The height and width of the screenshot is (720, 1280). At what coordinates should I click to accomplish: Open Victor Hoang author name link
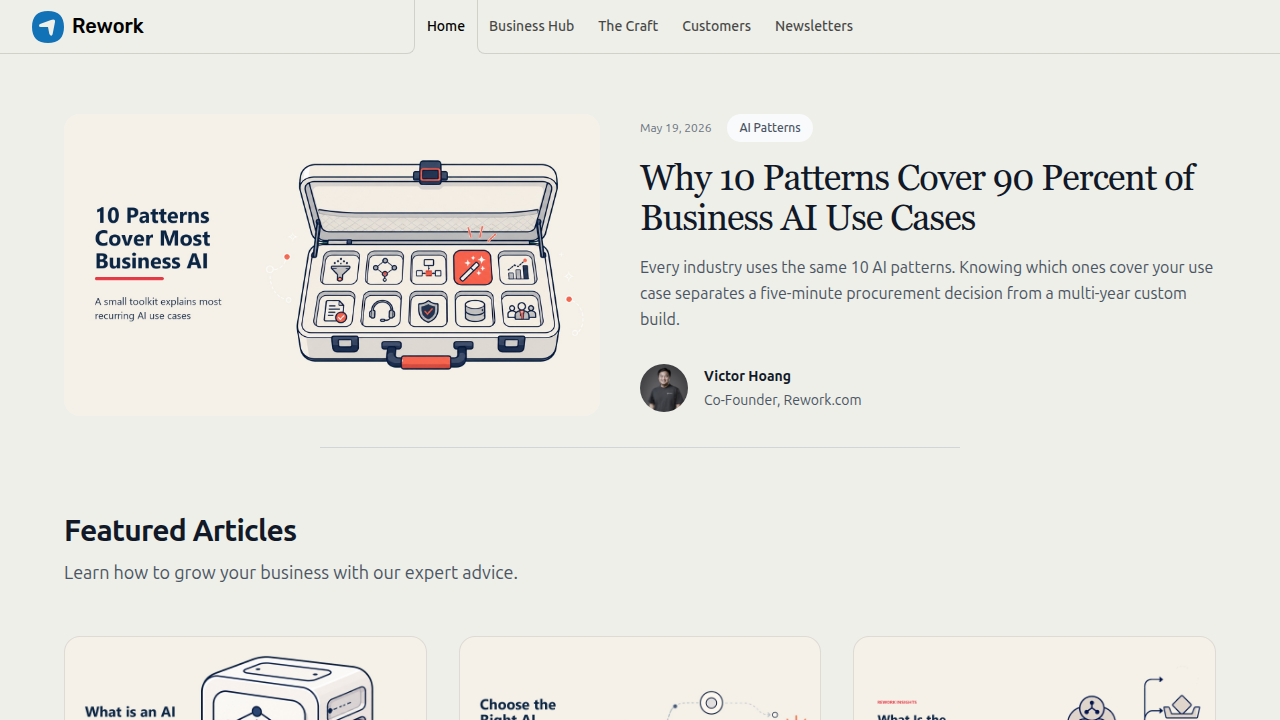click(747, 376)
